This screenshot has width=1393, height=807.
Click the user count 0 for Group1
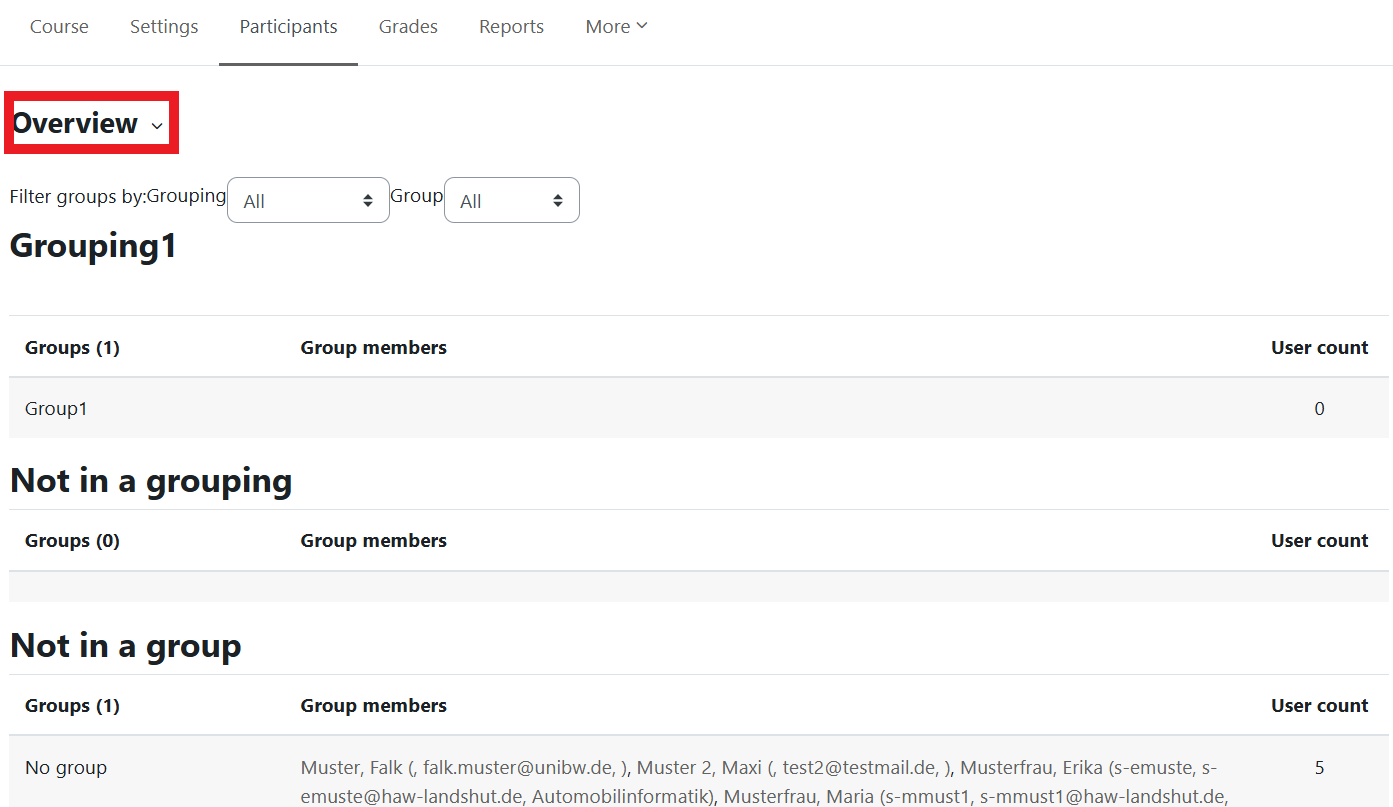click(1319, 409)
